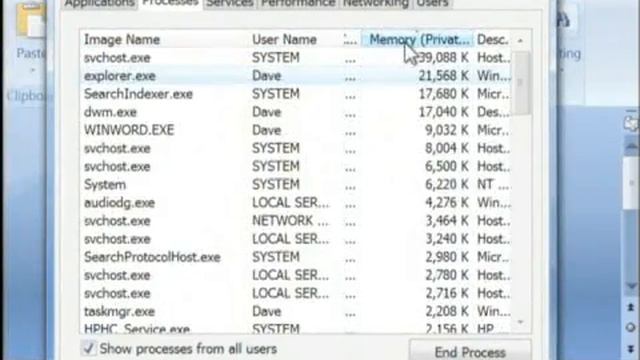
Task: Click the Paste icon in Word window
Action: click(30, 21)
